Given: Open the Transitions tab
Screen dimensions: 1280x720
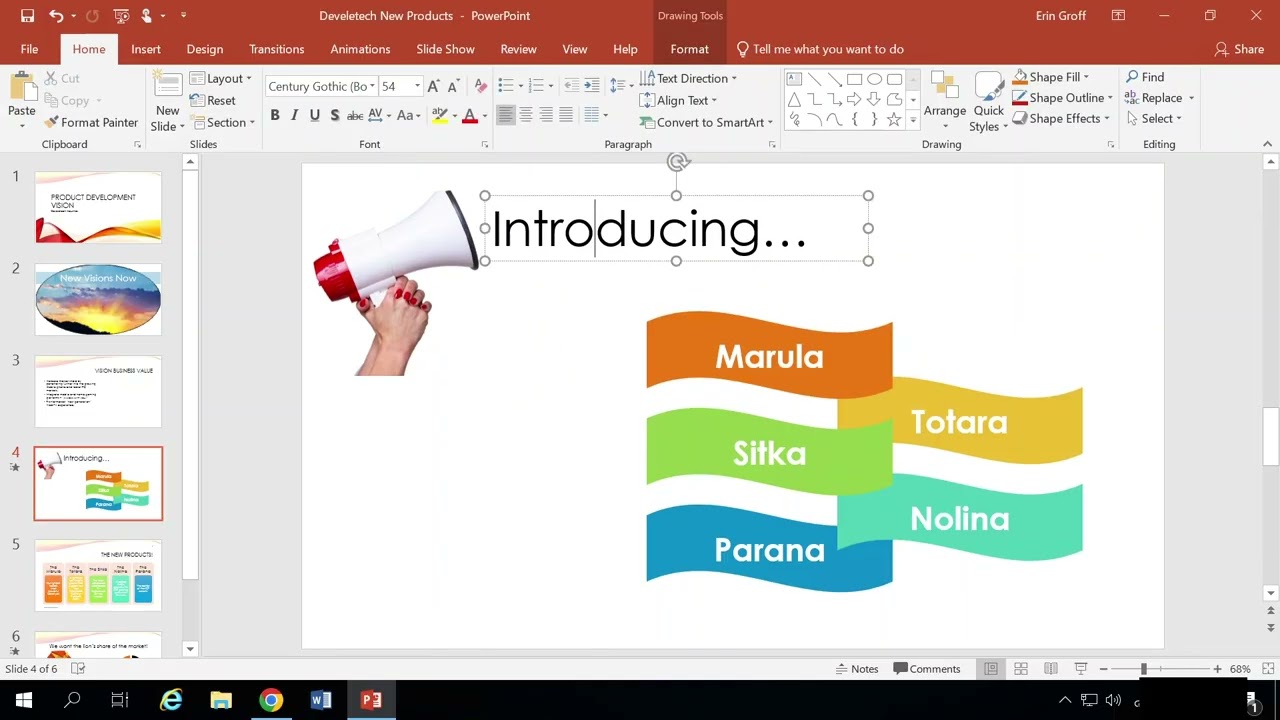Looking at the screenshot, I should (277, 49).
